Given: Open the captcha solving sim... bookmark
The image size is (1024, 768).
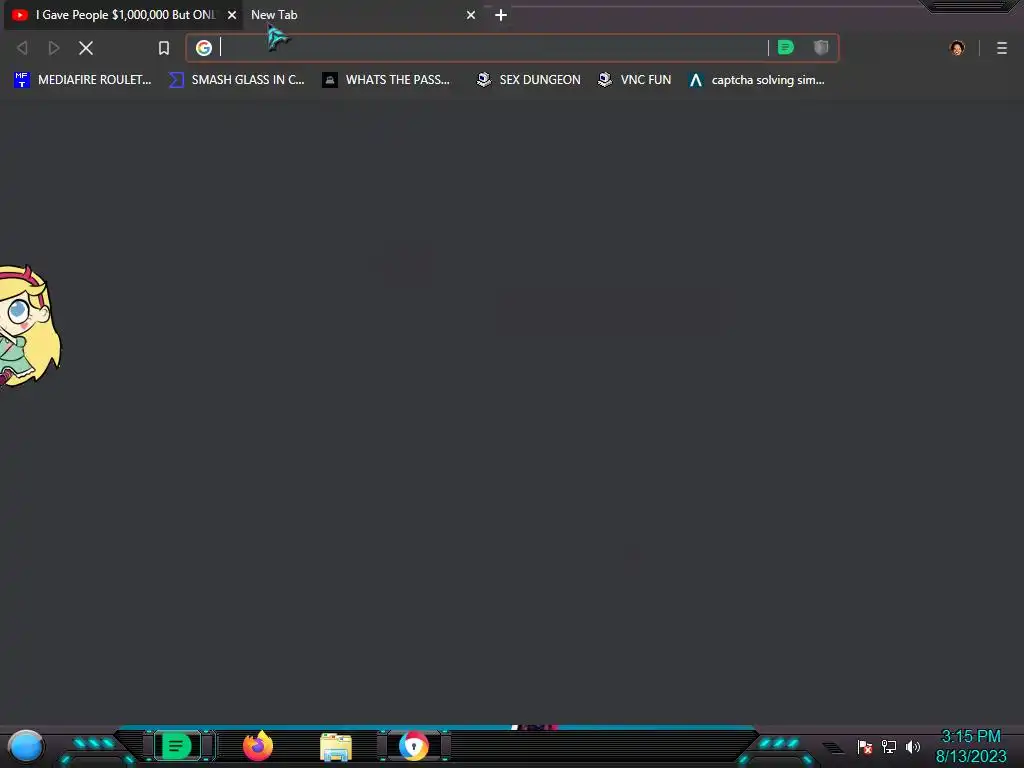Looking at the screenshot, I should click(757, 80).
